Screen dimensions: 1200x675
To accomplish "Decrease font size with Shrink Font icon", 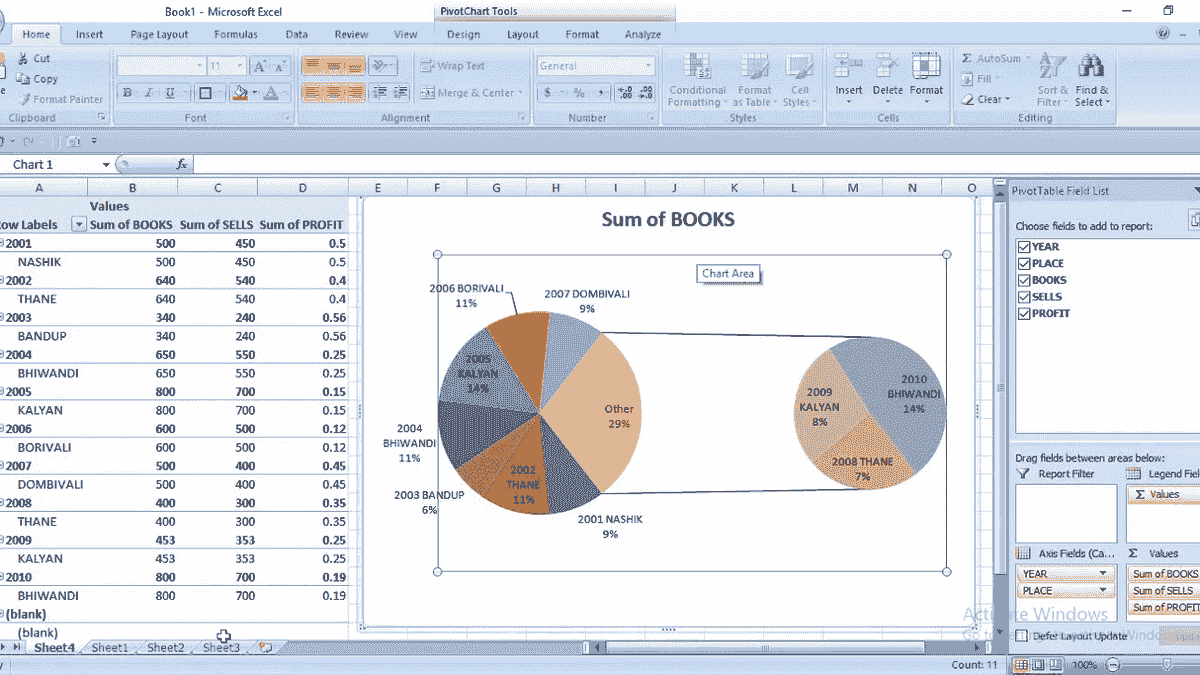I will coord(281,66).
